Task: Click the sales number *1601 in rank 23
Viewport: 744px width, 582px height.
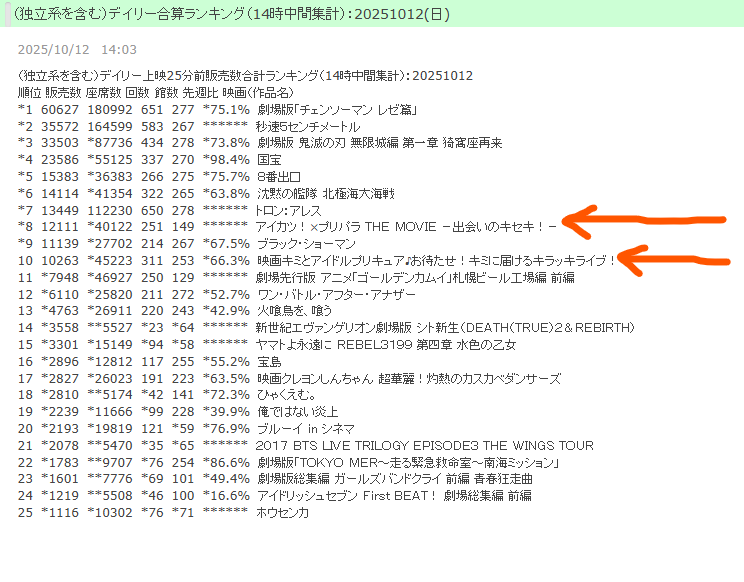Action: pyautogui.click(x=60, y=479)
